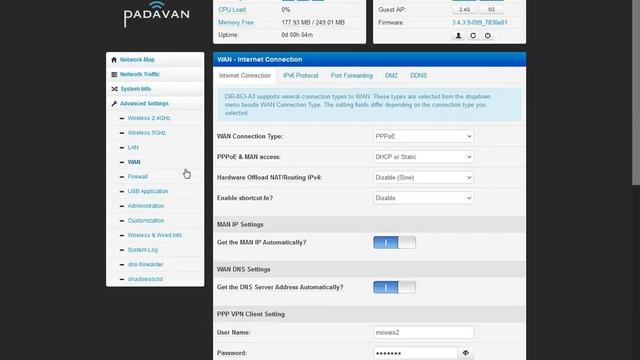
Task: Open Network Traffic in the sidebar
Action: point(140,74)
